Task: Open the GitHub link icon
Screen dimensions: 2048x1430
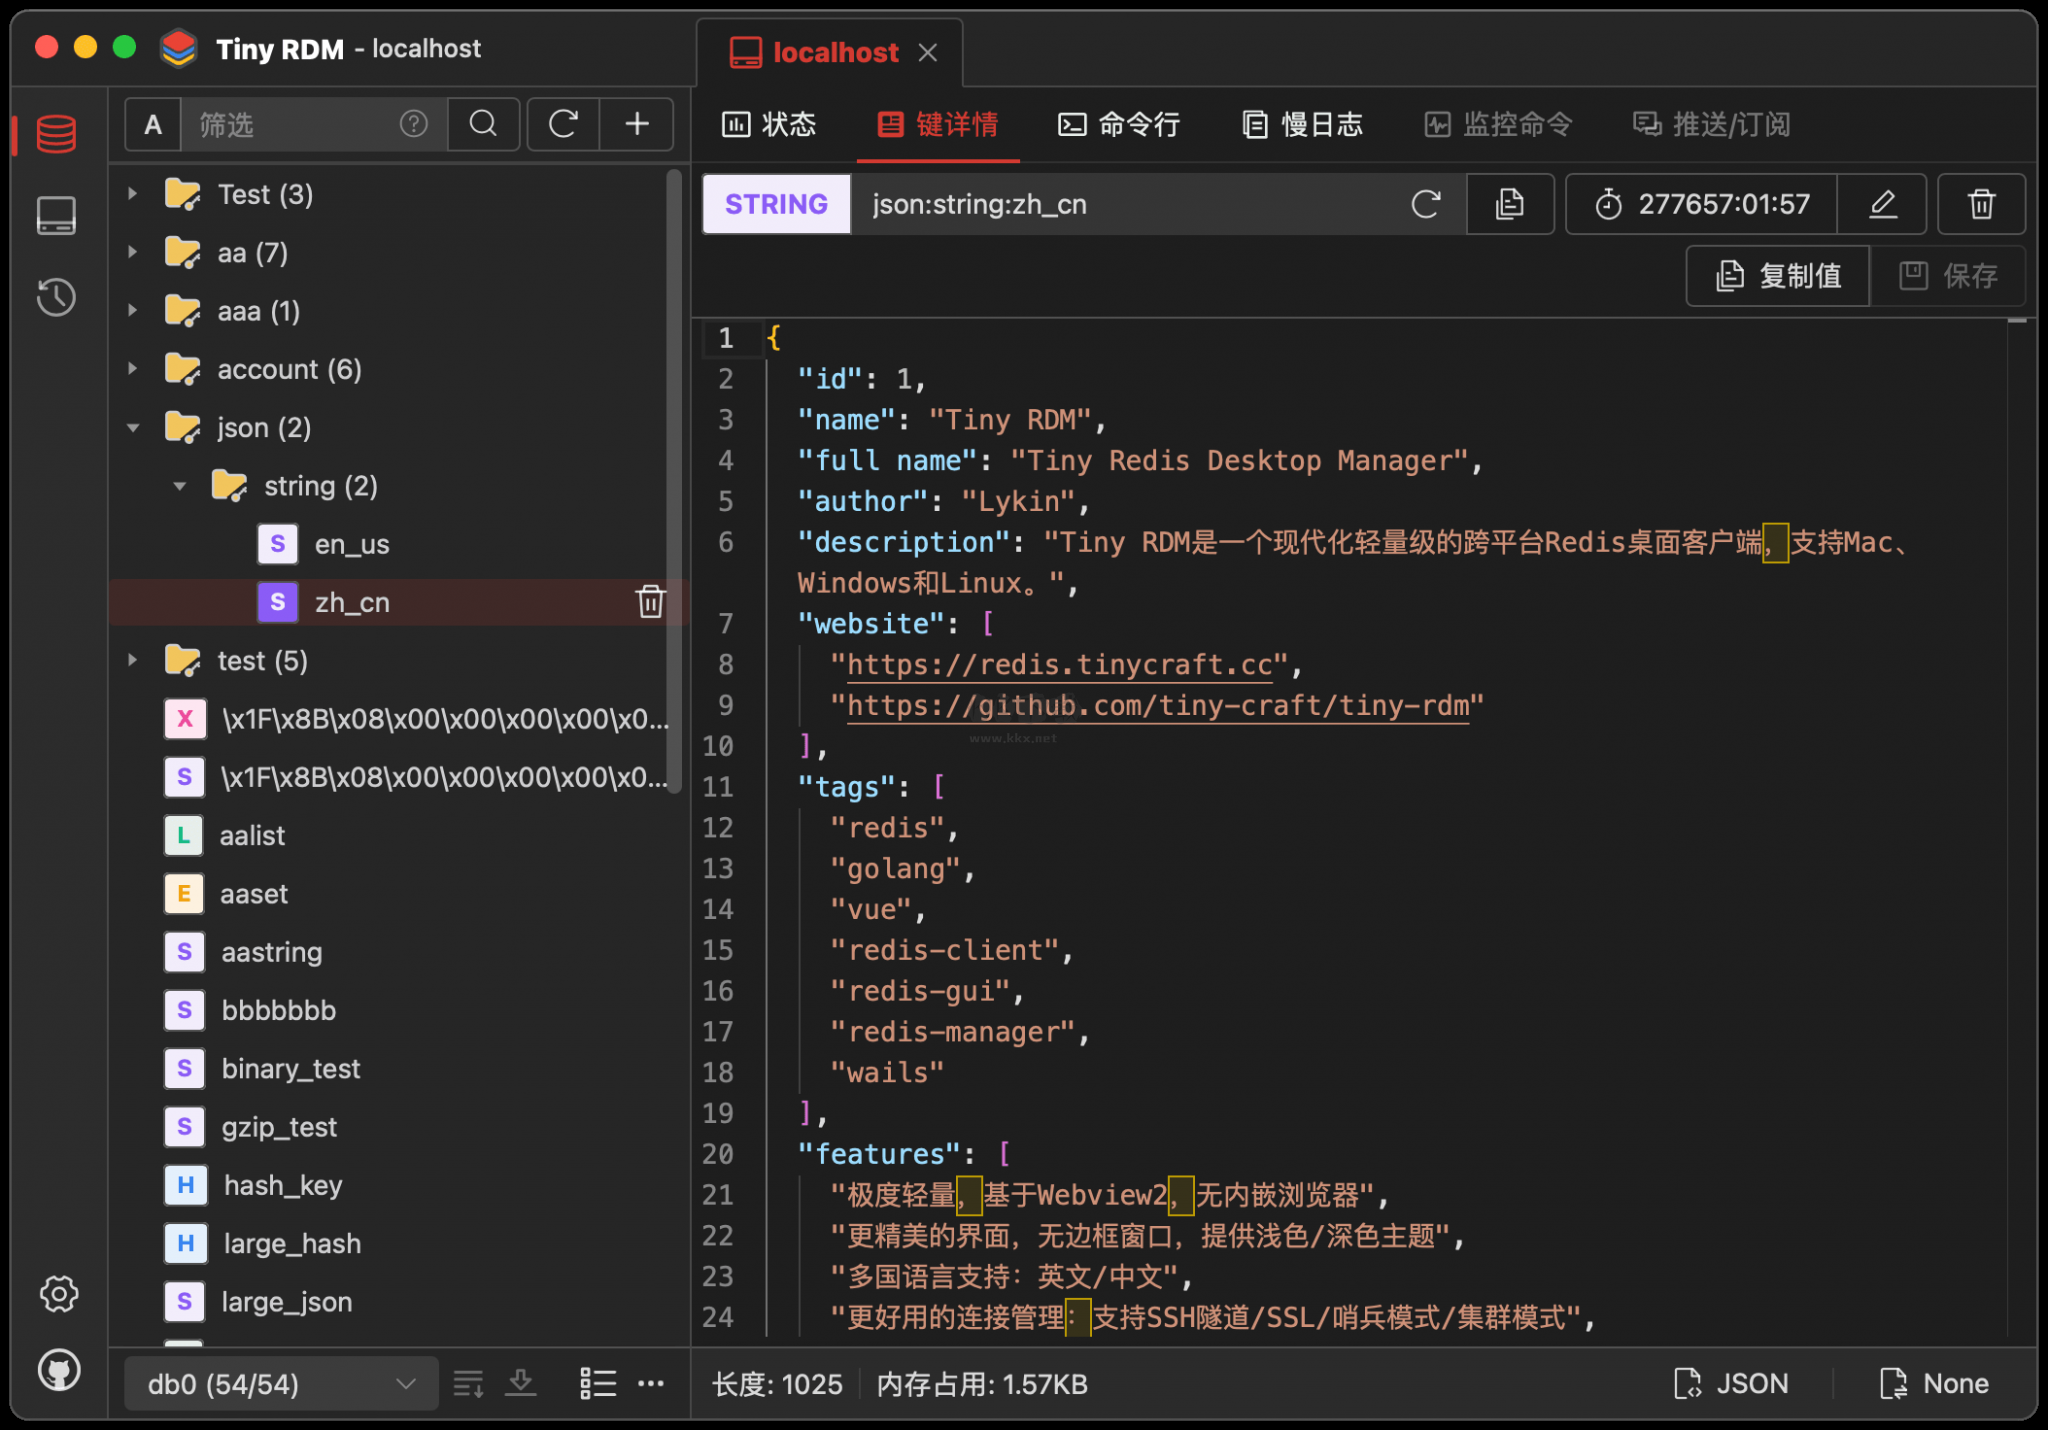Action: 59,1370
